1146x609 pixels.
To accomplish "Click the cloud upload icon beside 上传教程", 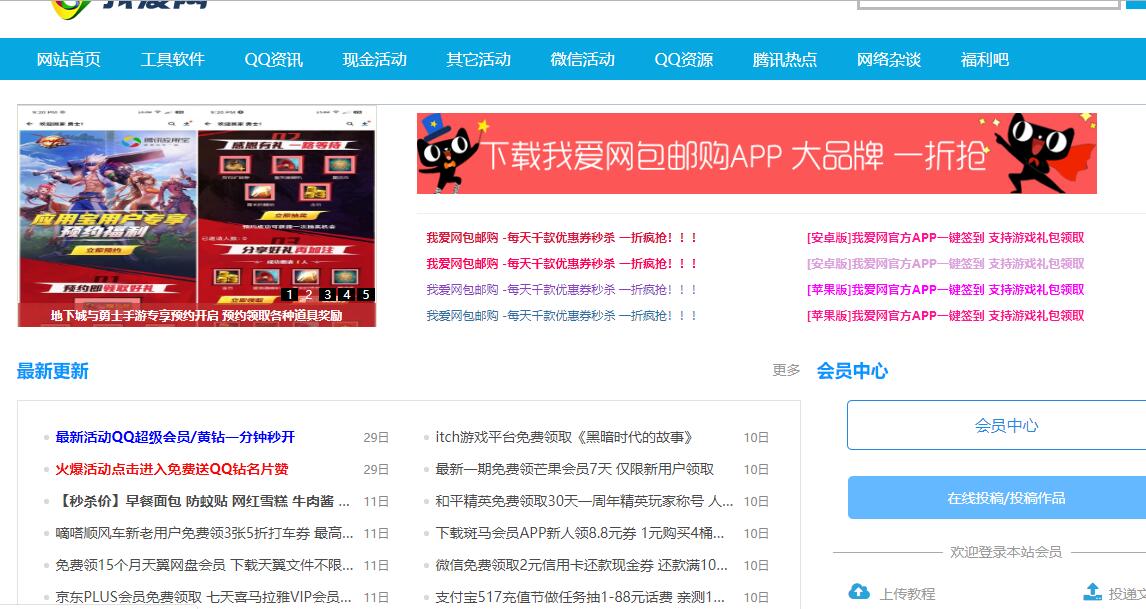I will click(860, 591).
